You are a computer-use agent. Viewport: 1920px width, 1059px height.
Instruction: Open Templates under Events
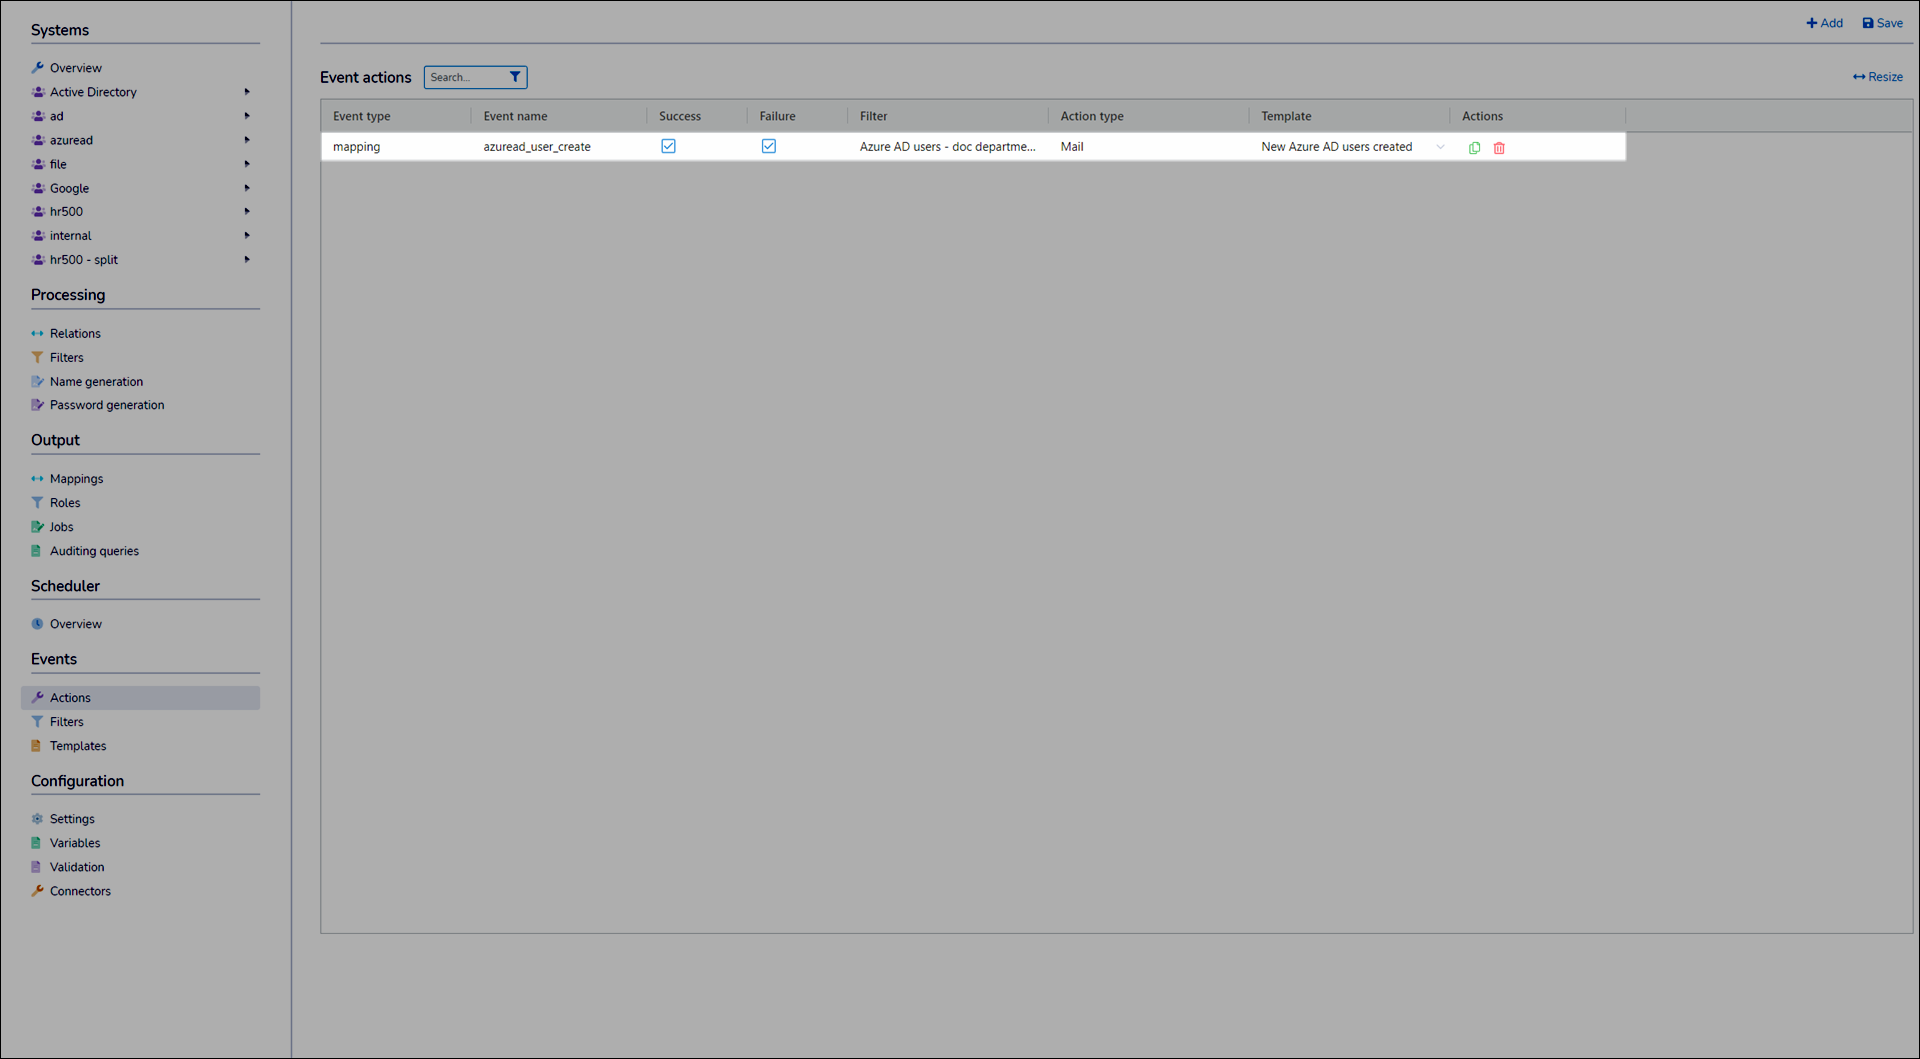78,746
